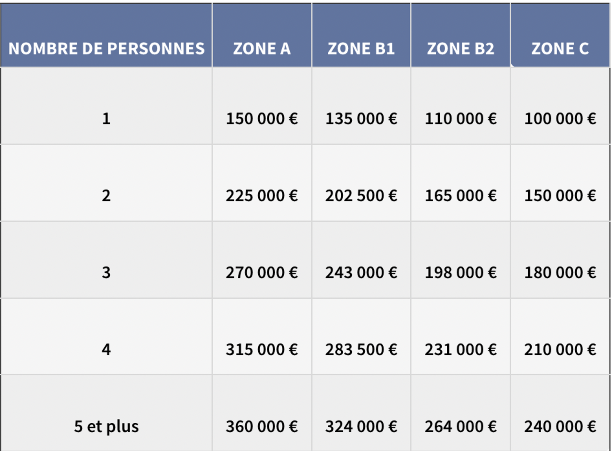Select the row label for 4 persons

(x=106, y=349)
